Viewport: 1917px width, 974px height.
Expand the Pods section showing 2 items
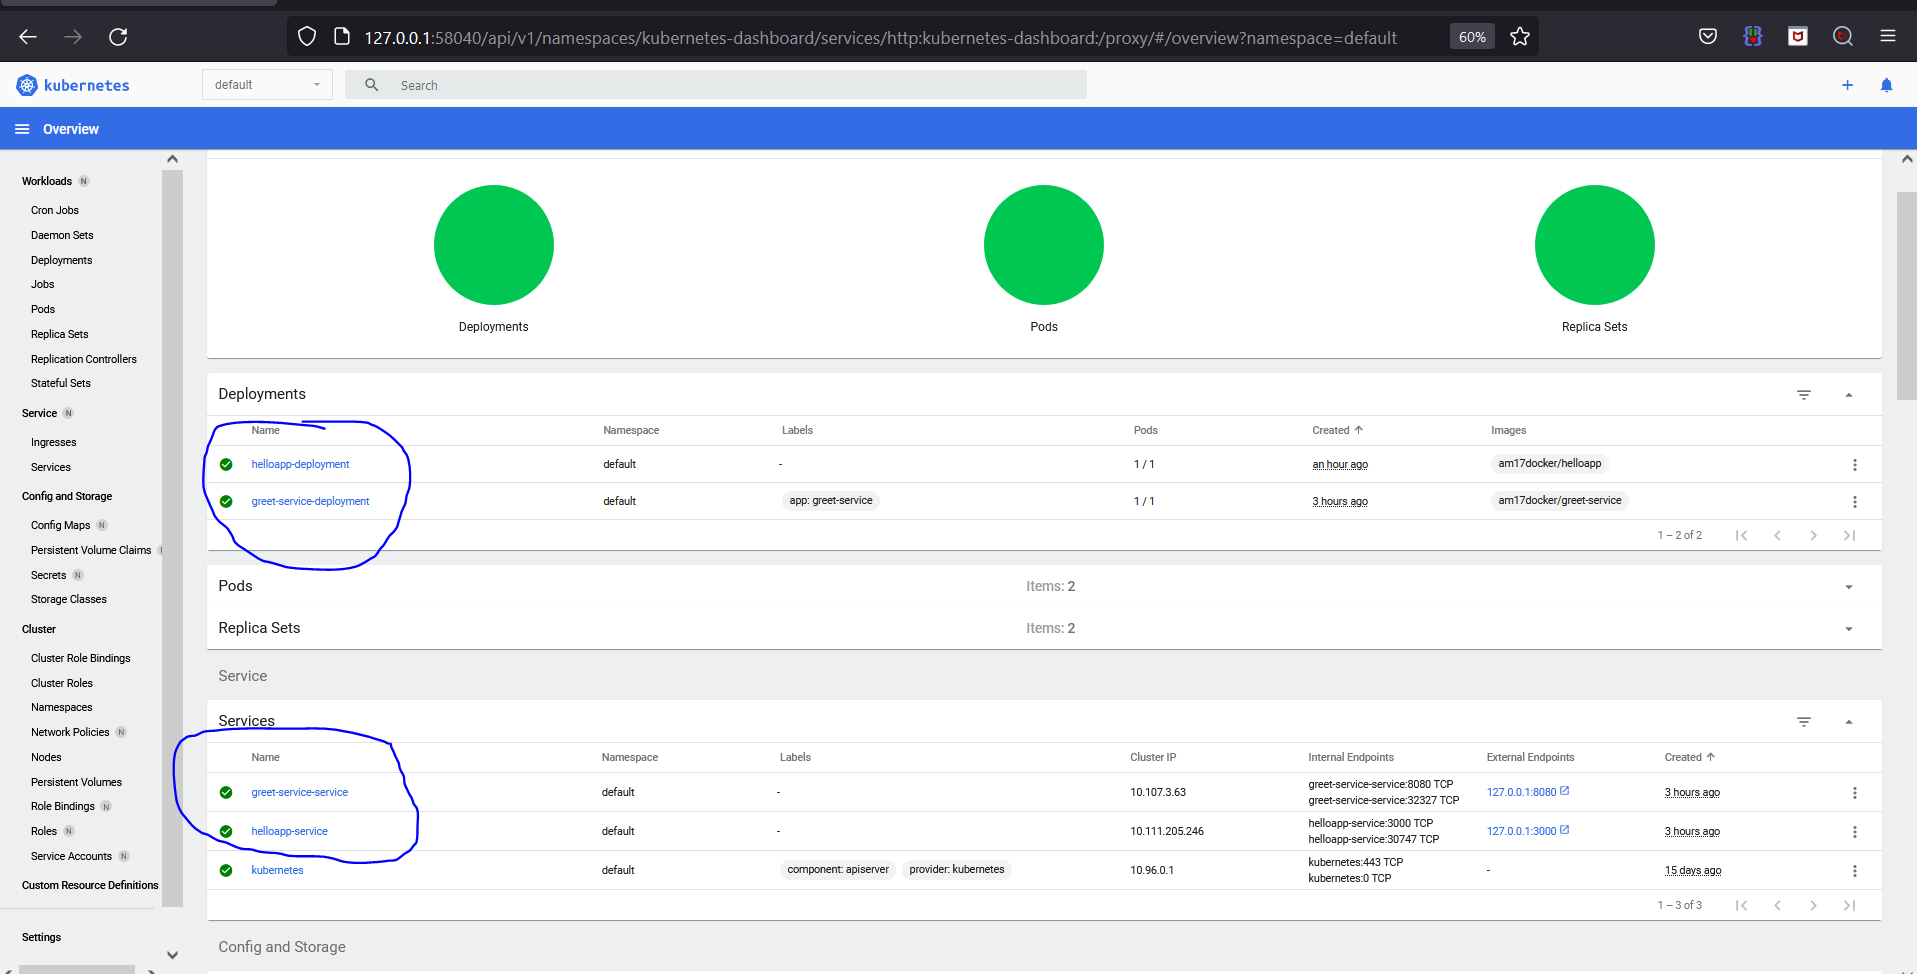click(1849, 586)
